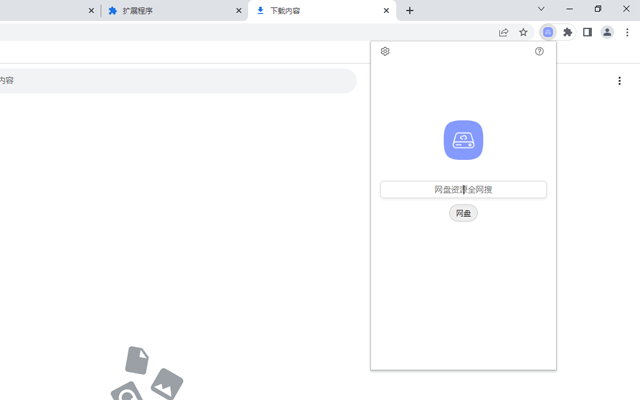Open the popup settings gear icon
640x400 pixels.
[x=385, y=51]
